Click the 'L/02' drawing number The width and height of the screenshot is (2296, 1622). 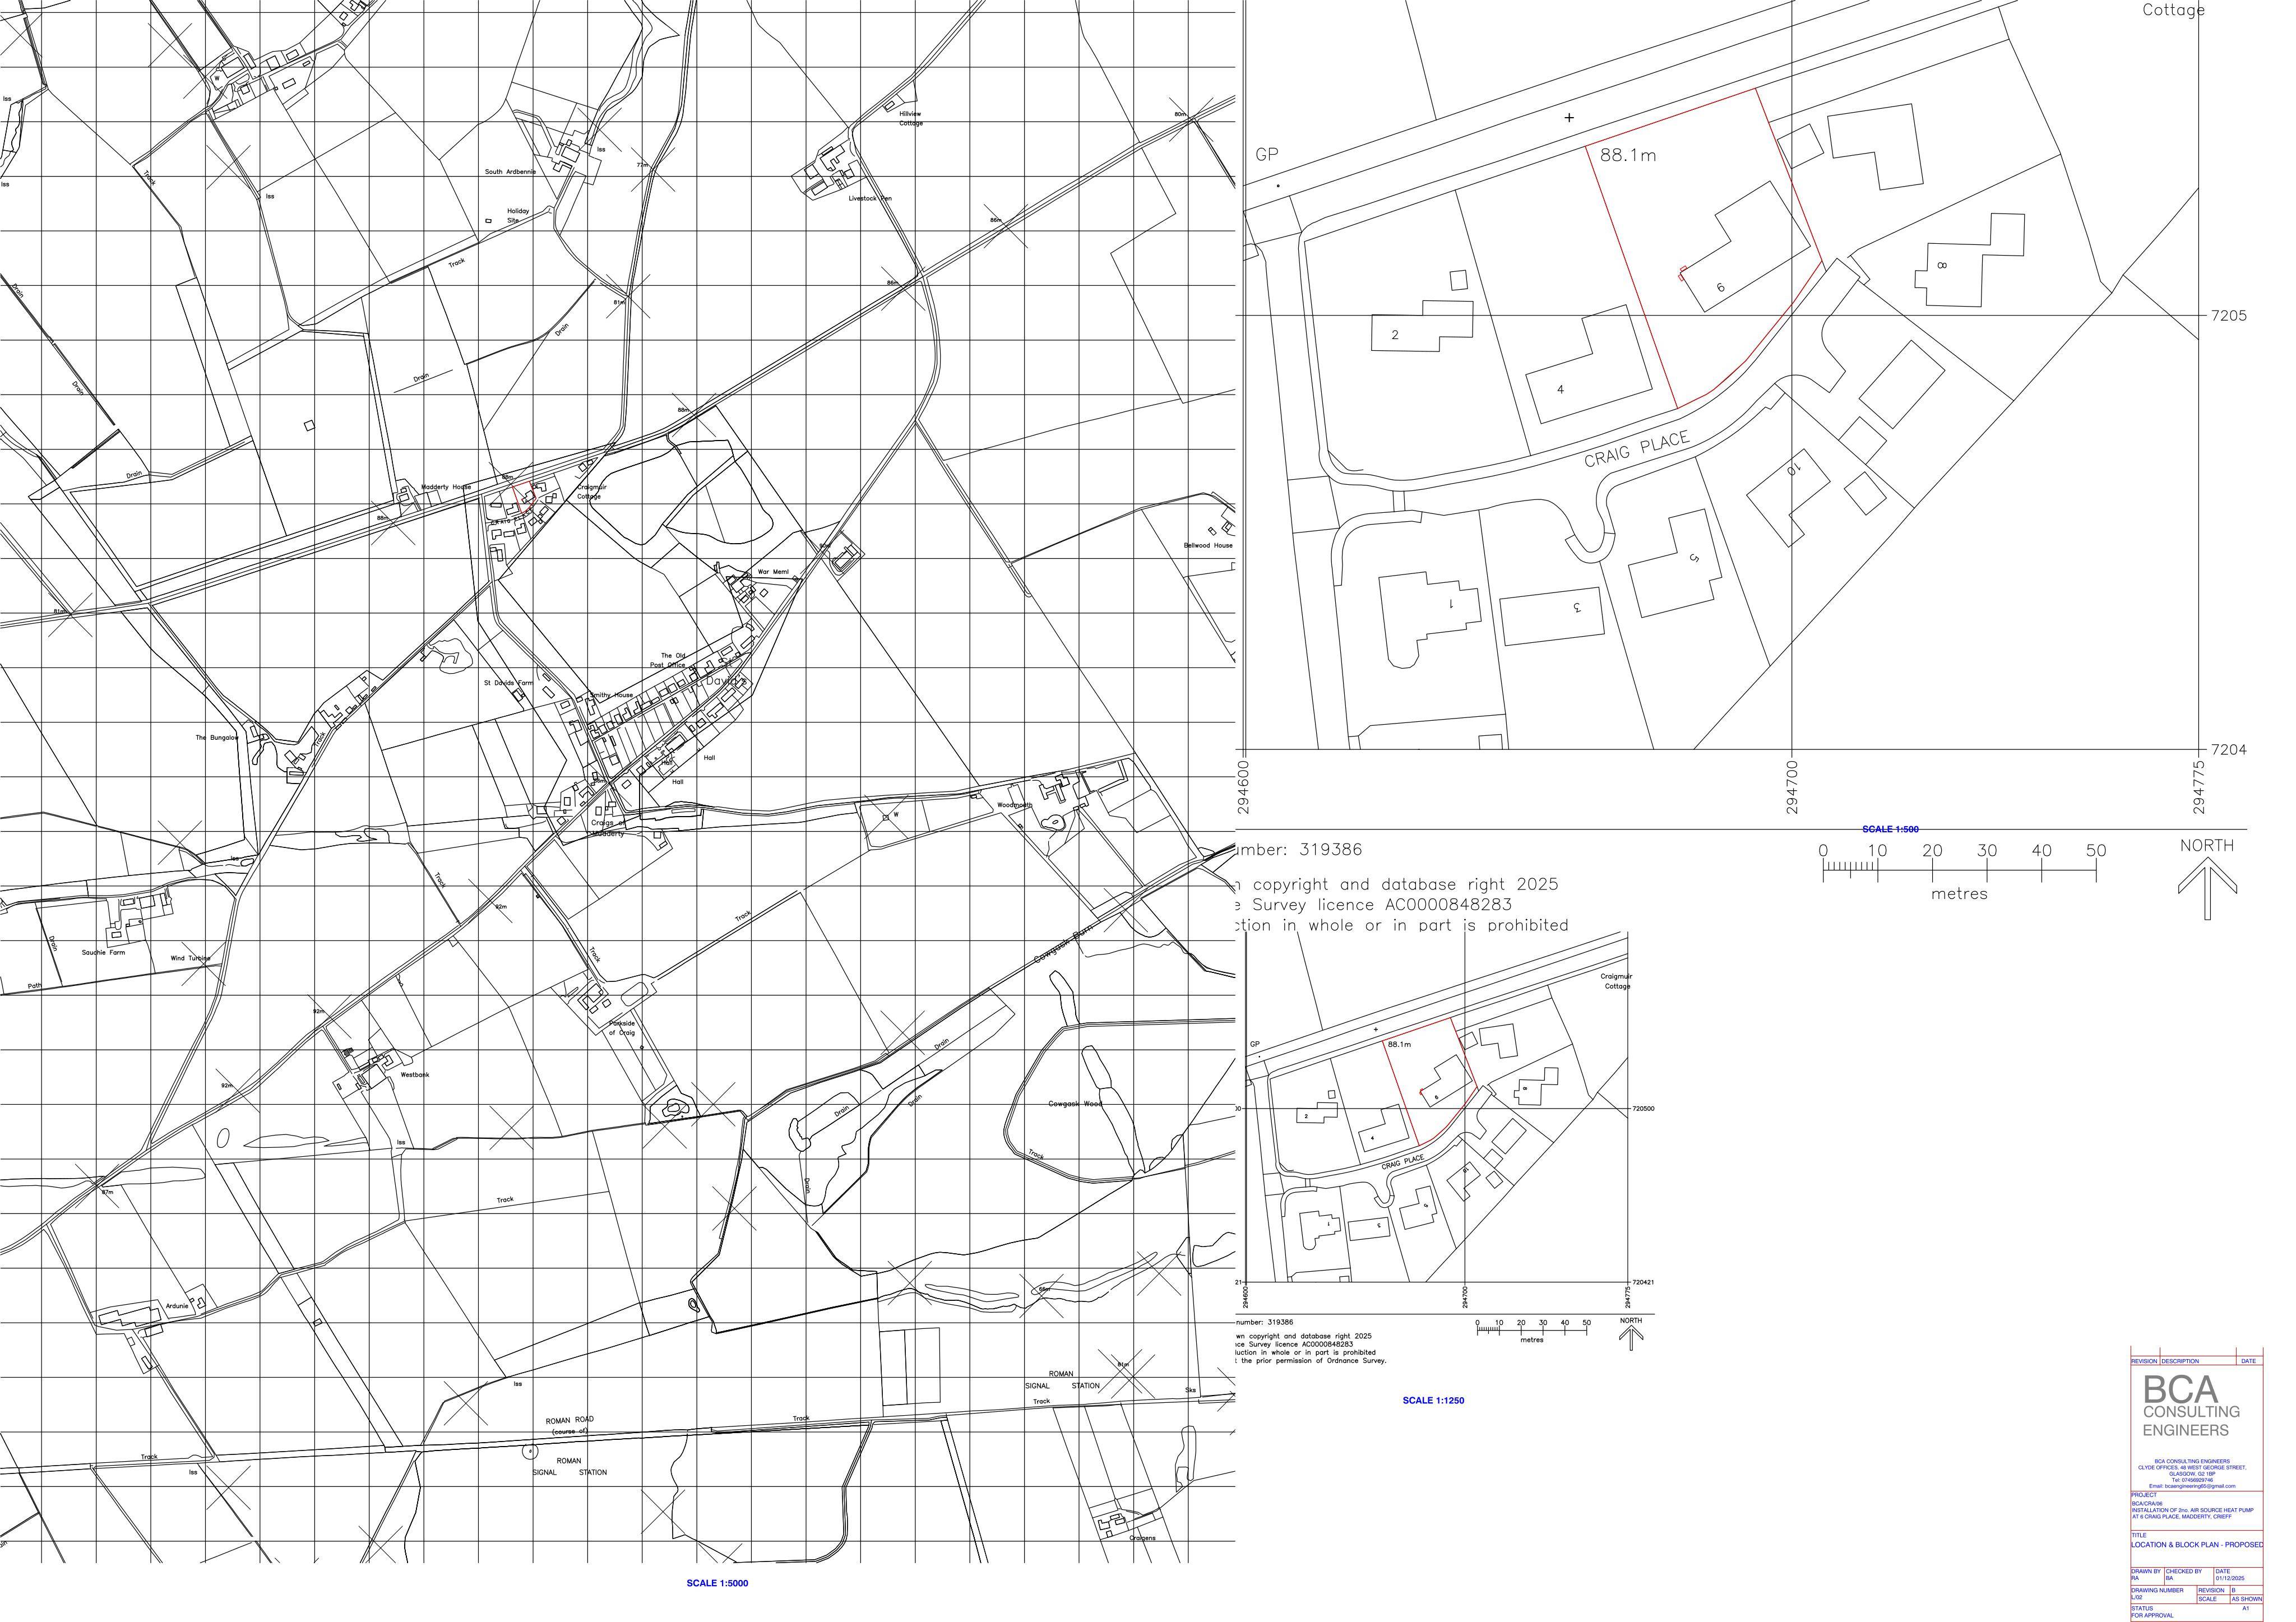(x=2137, y=1597)
